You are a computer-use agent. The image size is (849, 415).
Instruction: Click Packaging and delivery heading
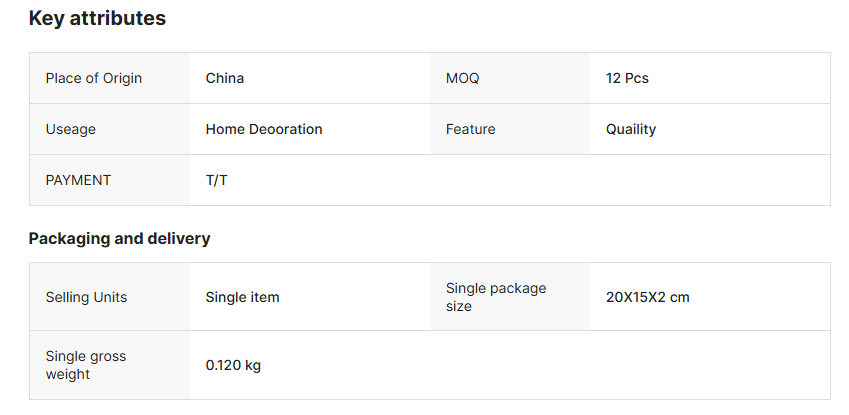[119, 238]
